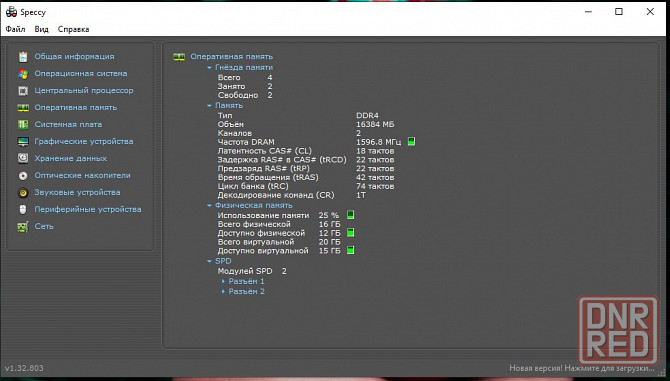
Task: Click the Задержка RAS# в CAS# (tRCD) row
Action: pyautogui.click(x=306, y=160)
